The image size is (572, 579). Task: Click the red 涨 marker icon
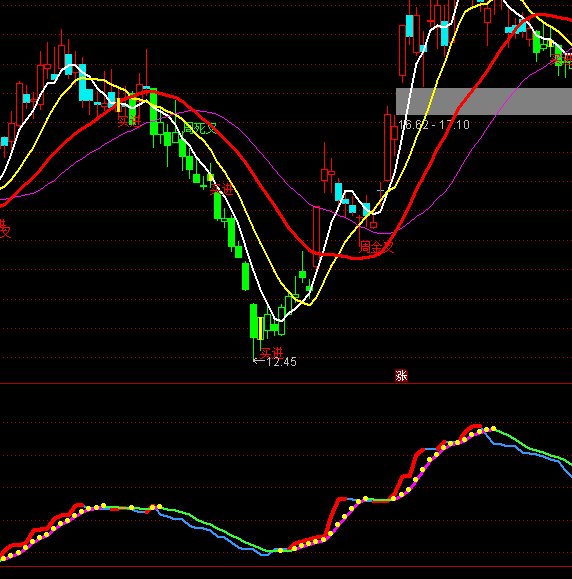point(401,376)
